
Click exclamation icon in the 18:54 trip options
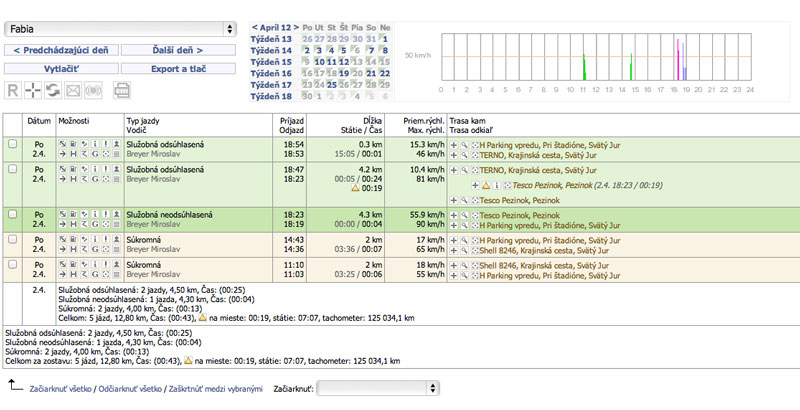pos(106,144)
